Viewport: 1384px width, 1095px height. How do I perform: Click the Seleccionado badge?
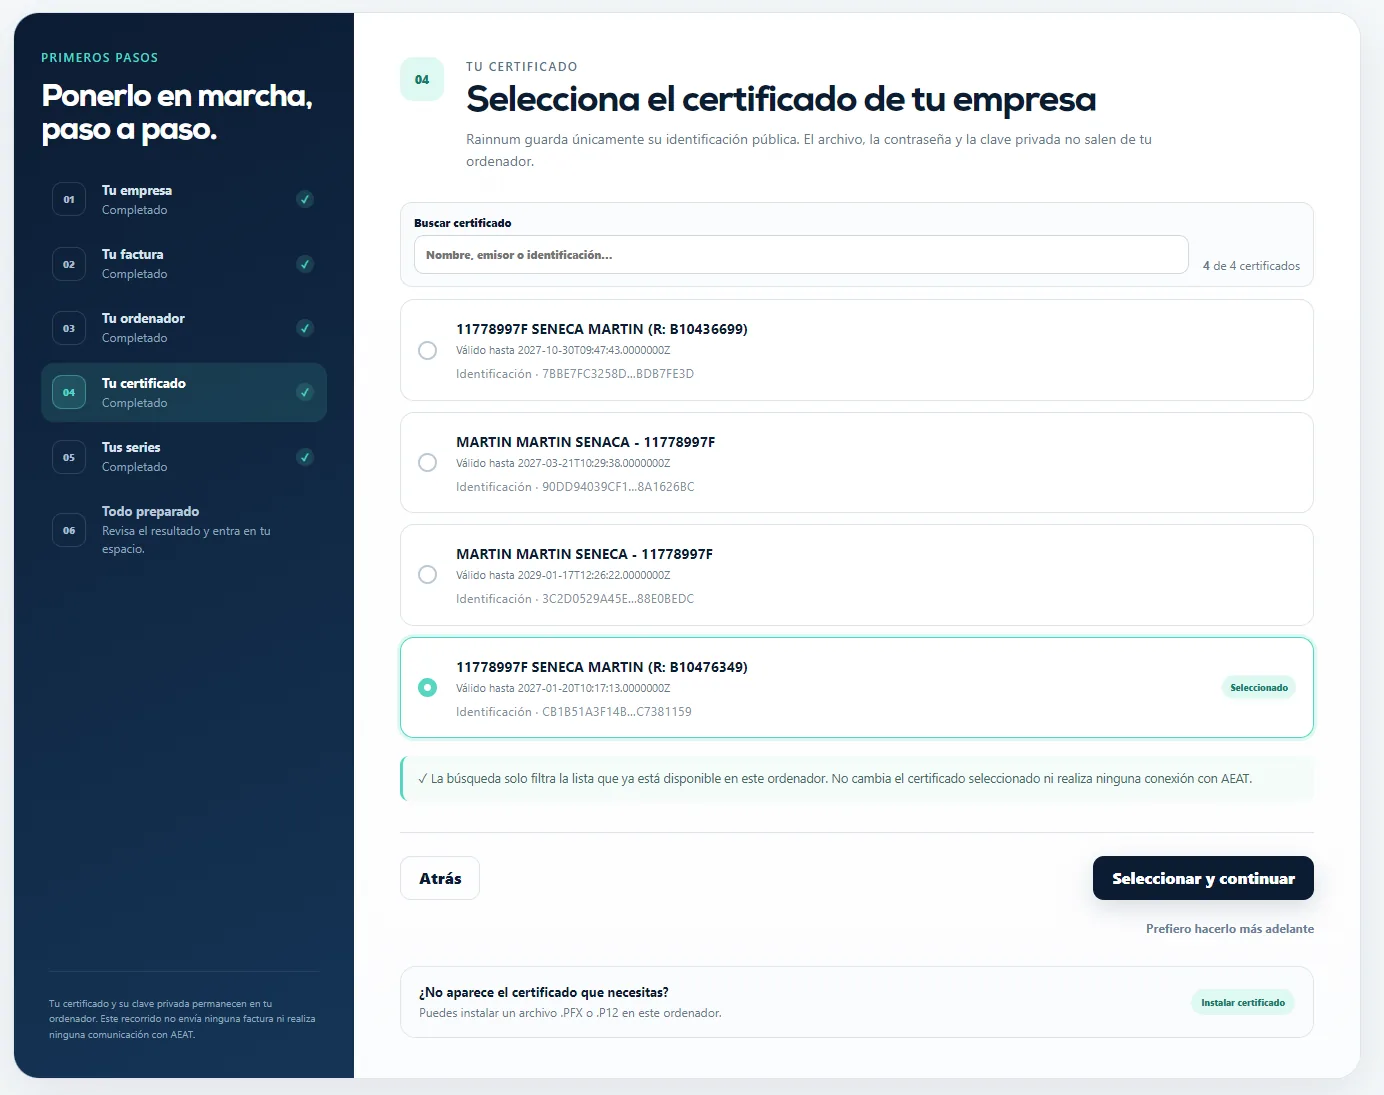1259,688
